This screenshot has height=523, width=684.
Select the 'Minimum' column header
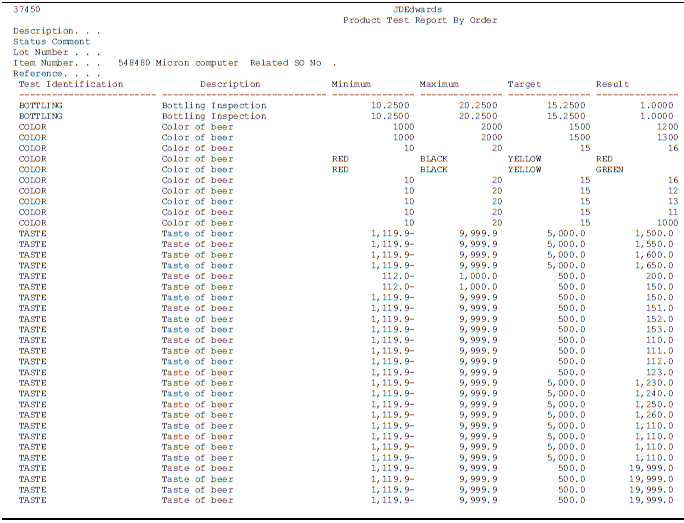351,84
